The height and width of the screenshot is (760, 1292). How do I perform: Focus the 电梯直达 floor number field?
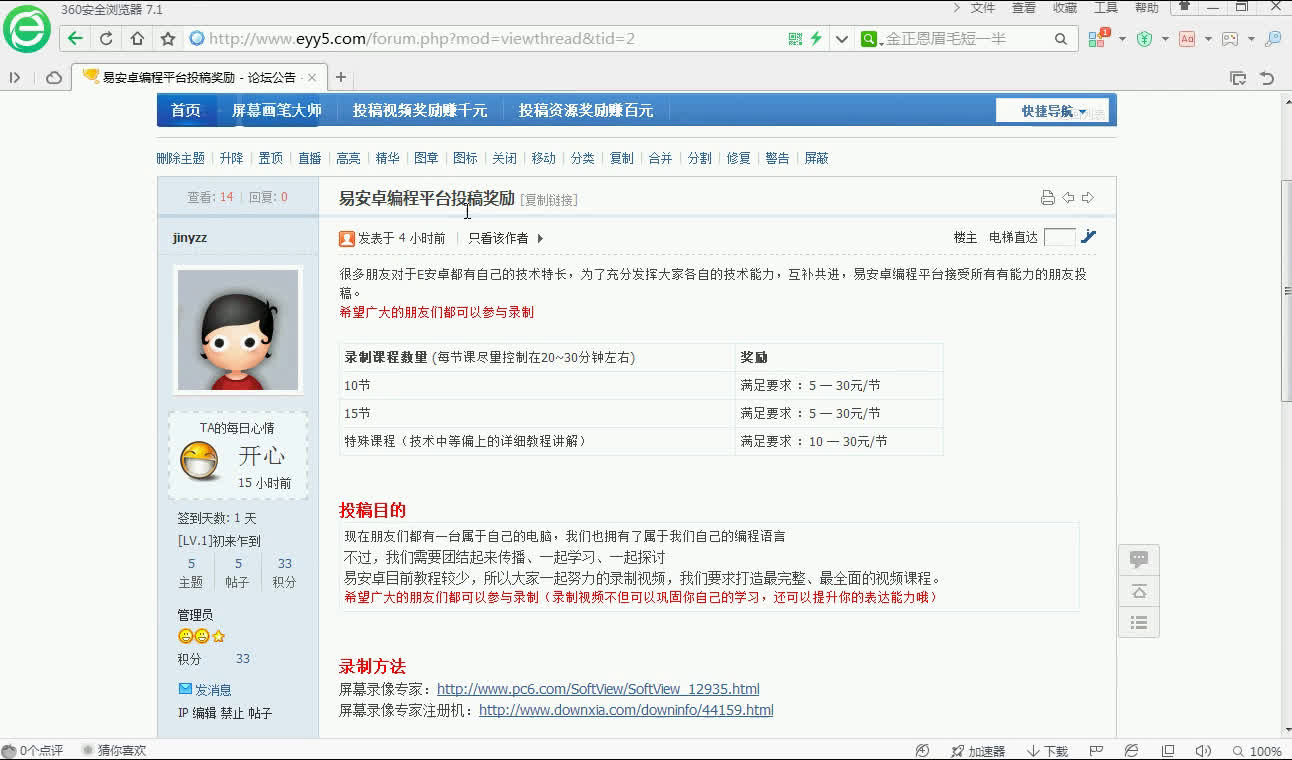pyautogui.click(x=1059, y=237)
